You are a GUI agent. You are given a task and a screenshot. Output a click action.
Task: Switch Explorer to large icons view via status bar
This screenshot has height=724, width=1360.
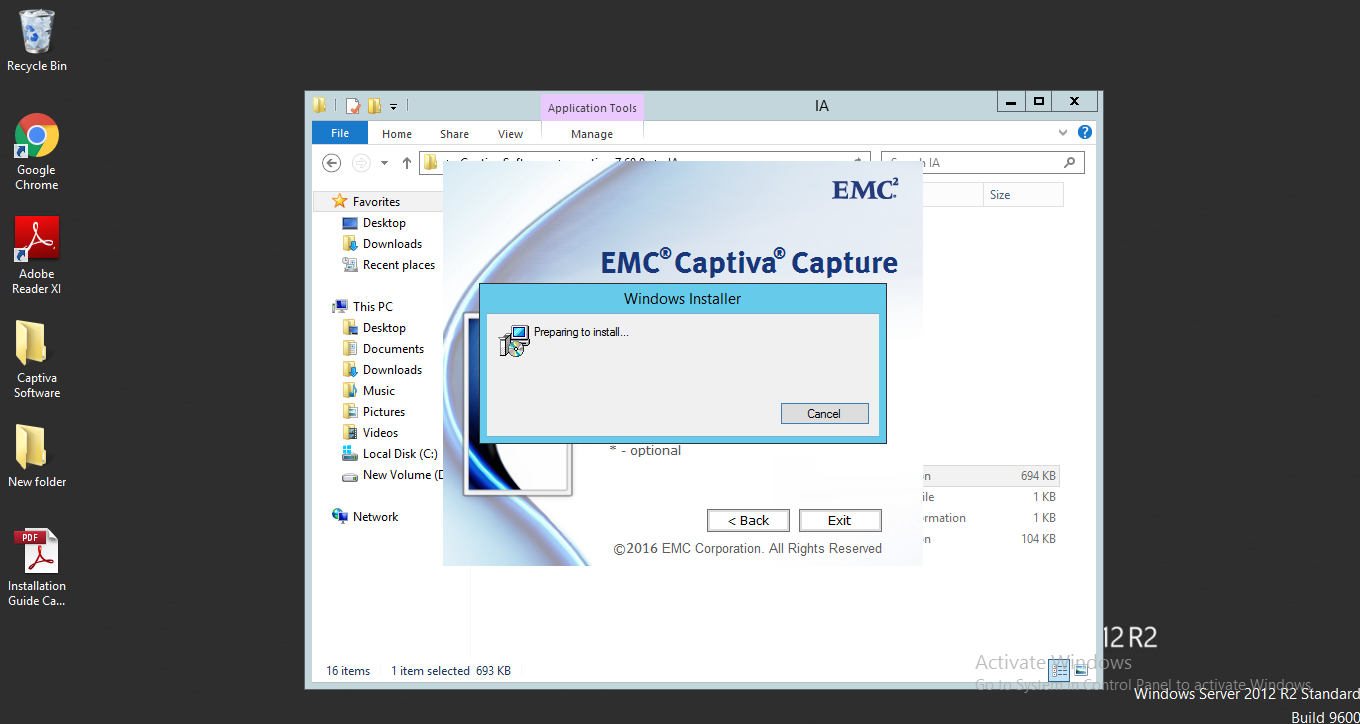click(1081, 671)
